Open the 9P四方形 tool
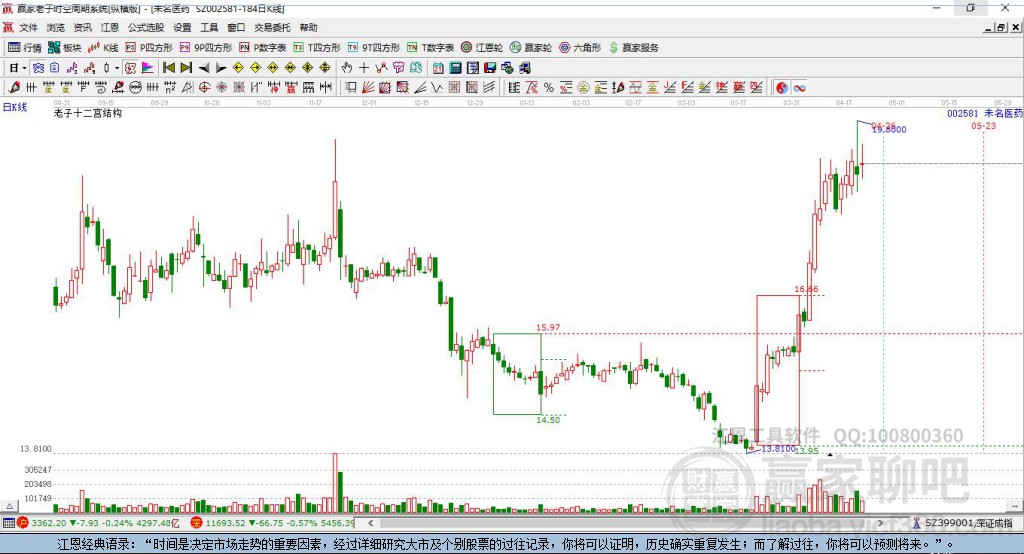1024x554 pixels. point(205,48)
